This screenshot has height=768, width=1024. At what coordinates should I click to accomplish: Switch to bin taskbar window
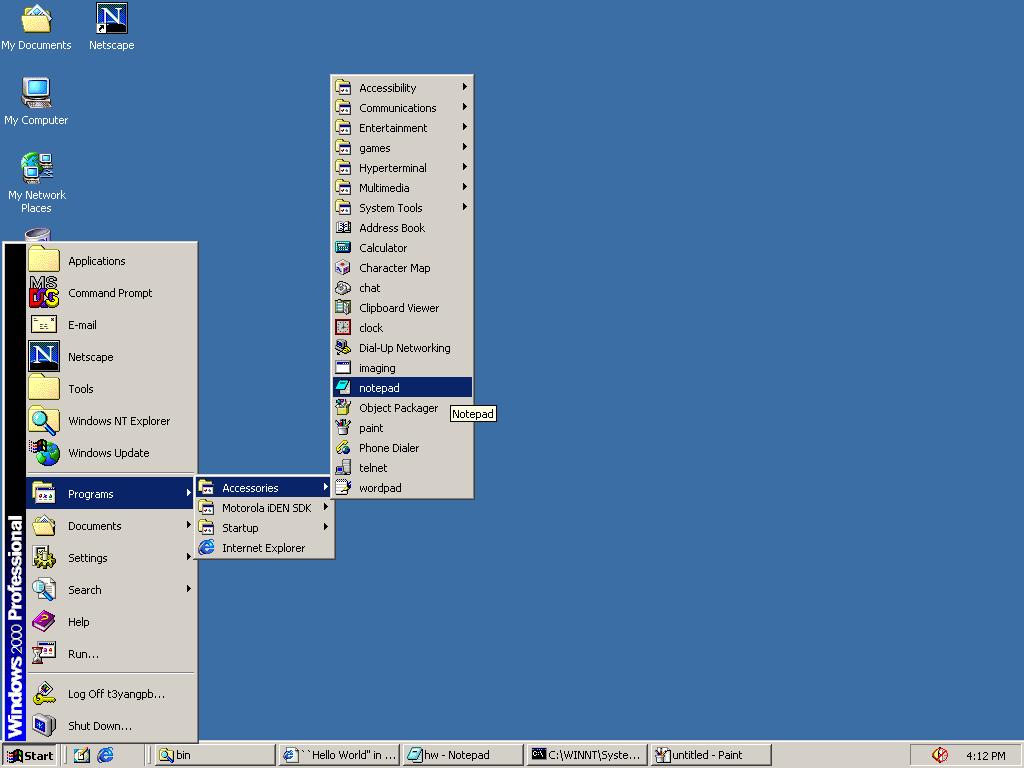pos(216,756)
